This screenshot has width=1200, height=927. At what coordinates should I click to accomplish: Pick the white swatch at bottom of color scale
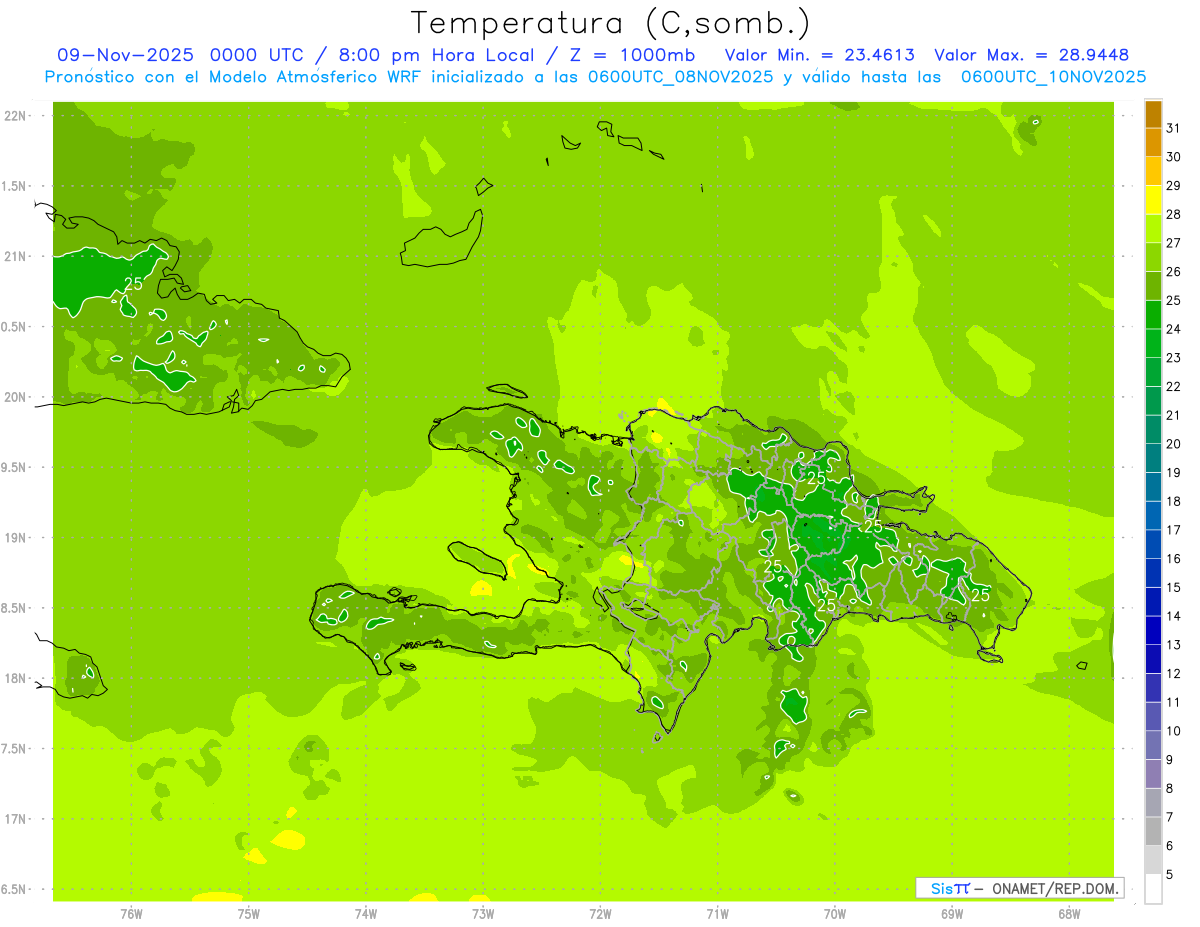(x=1153, y=889)
